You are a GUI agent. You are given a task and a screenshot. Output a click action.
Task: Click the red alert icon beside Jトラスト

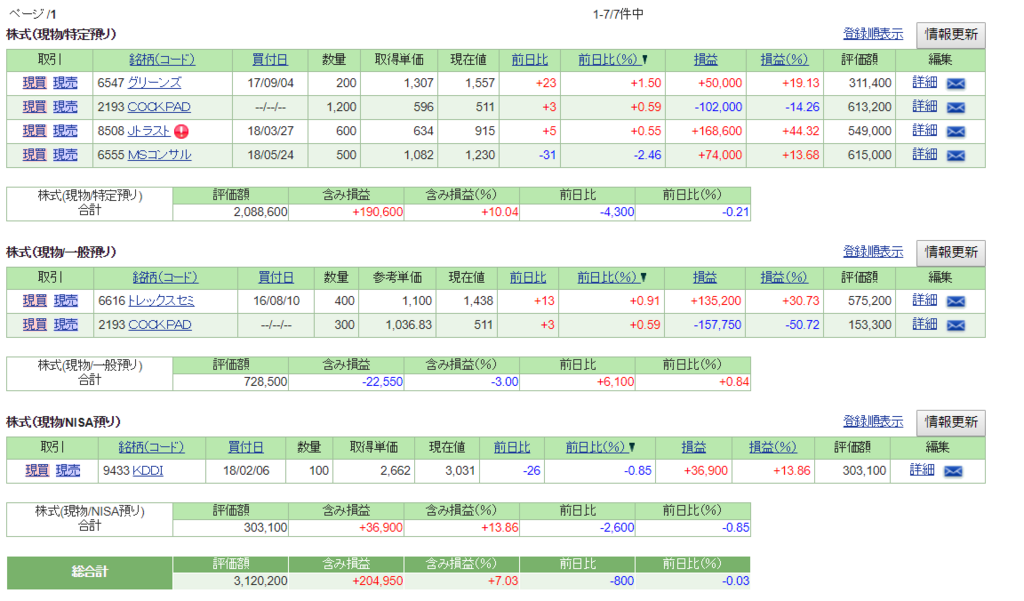pyautogui.click(x=182, y=131)
